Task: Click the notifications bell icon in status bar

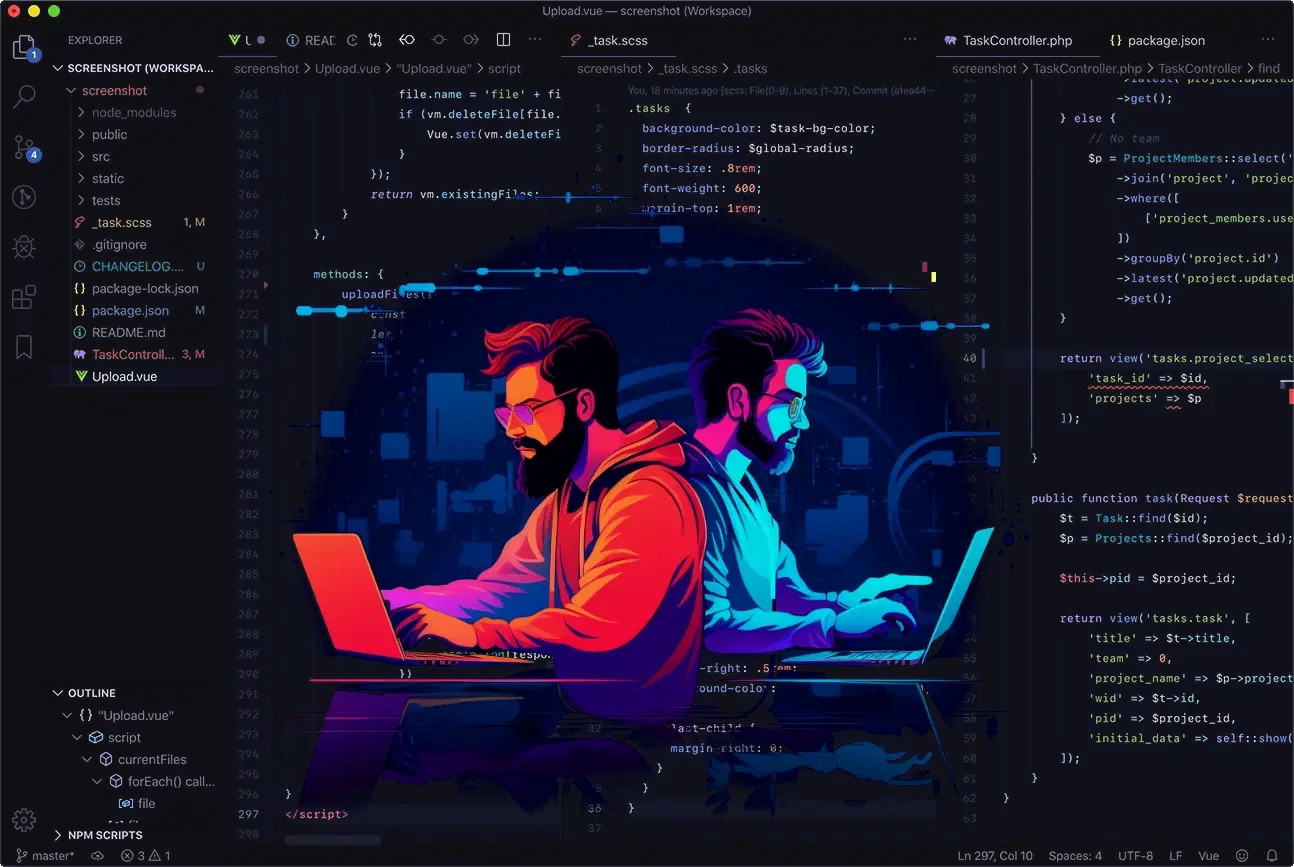Action: [1272, 856]
